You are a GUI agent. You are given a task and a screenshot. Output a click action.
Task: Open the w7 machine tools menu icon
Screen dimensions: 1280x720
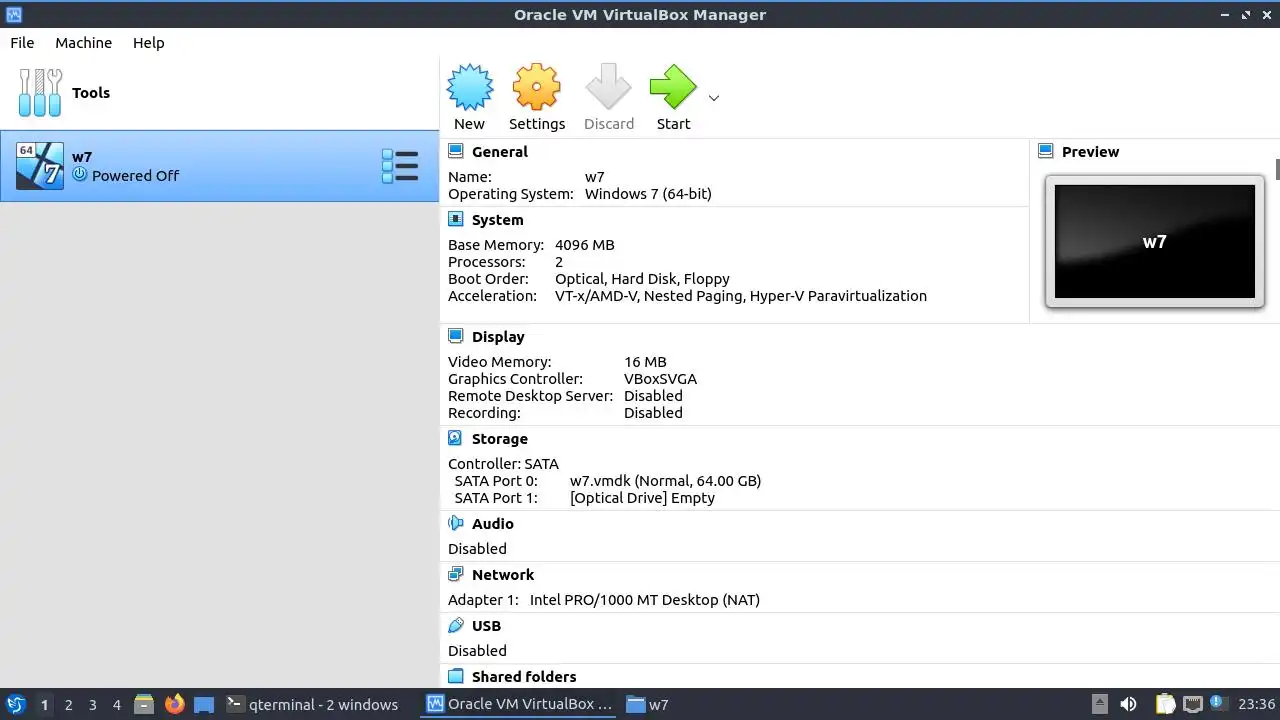coord(400,166)
